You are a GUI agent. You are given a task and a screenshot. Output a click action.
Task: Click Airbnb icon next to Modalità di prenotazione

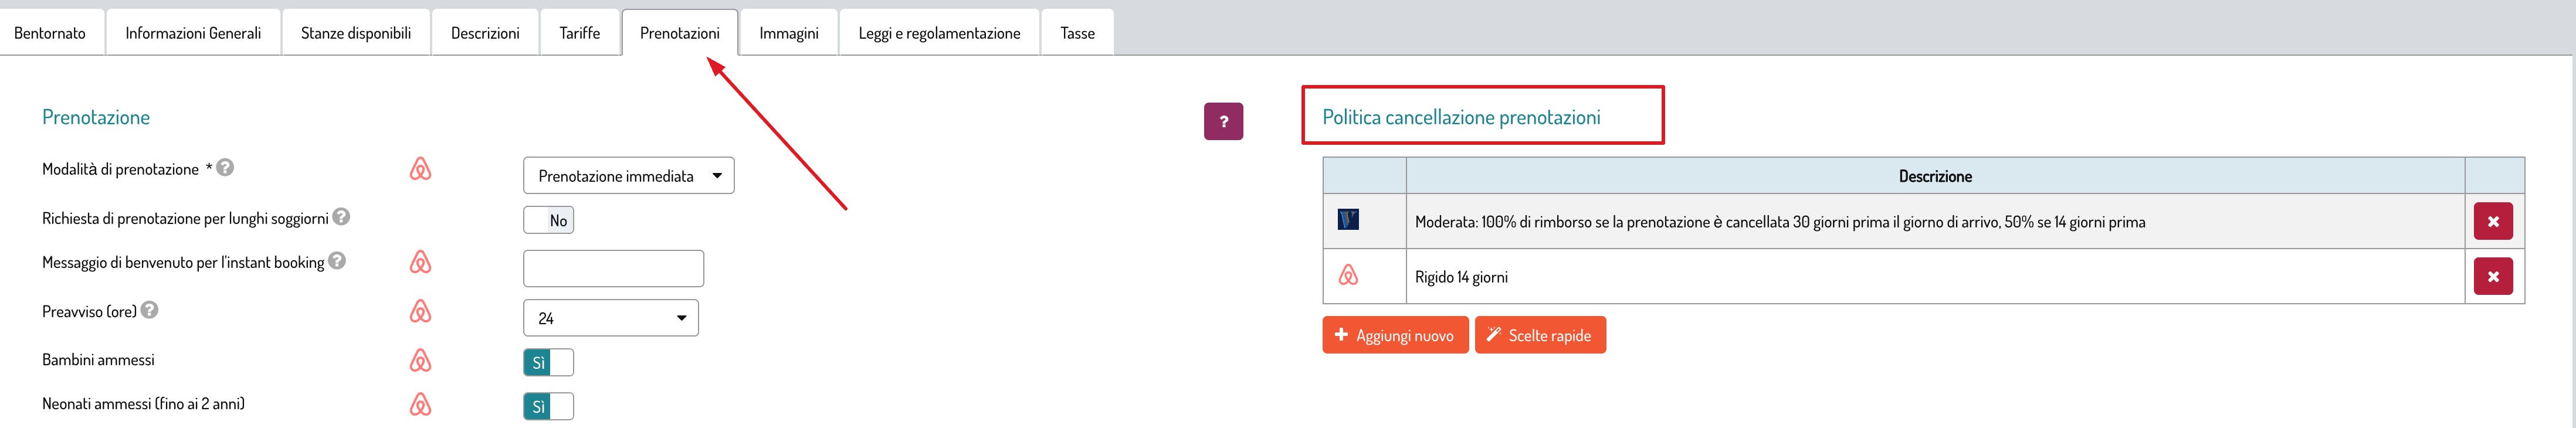point(421,169)
